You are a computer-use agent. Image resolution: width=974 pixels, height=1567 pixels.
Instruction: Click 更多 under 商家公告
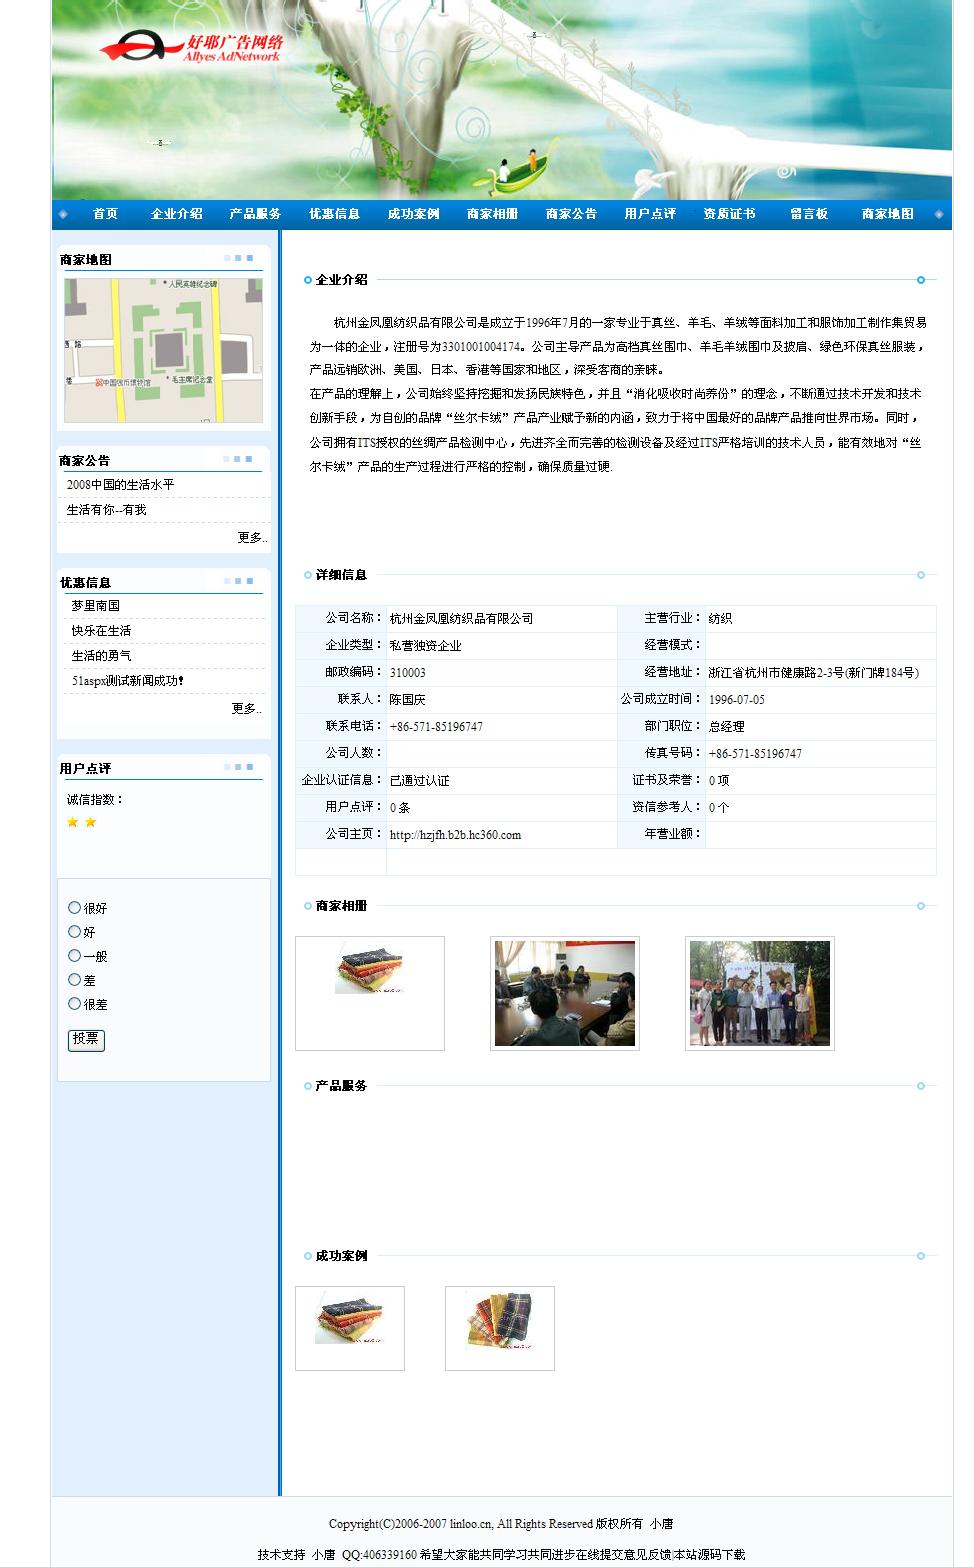click(x=251, y=538)
